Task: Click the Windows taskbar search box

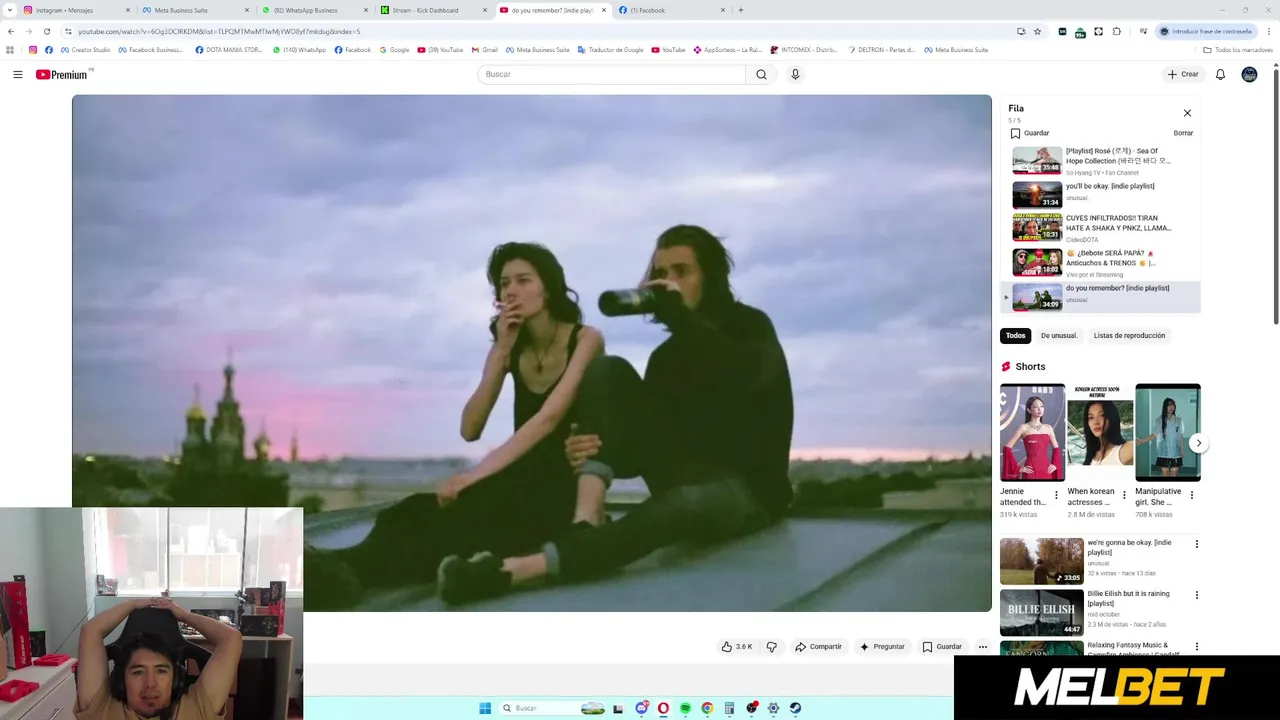Action: tap(552, 708)
